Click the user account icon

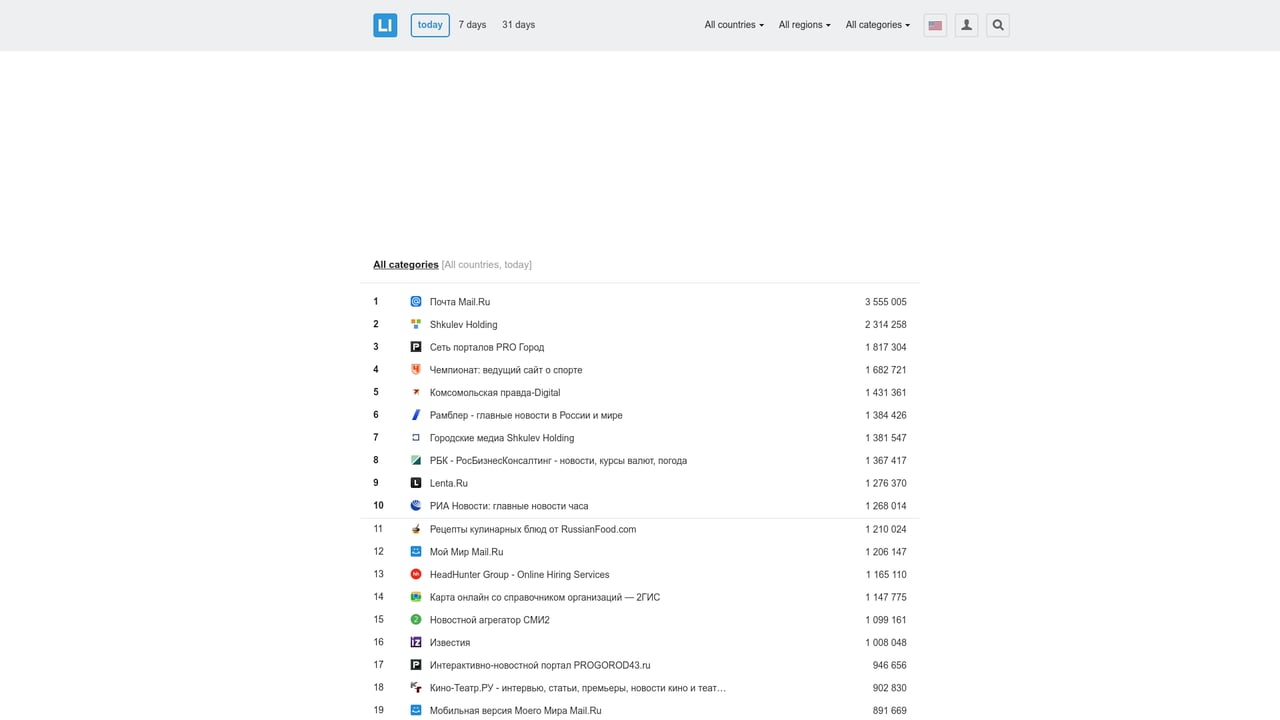[x=966, y=25]
